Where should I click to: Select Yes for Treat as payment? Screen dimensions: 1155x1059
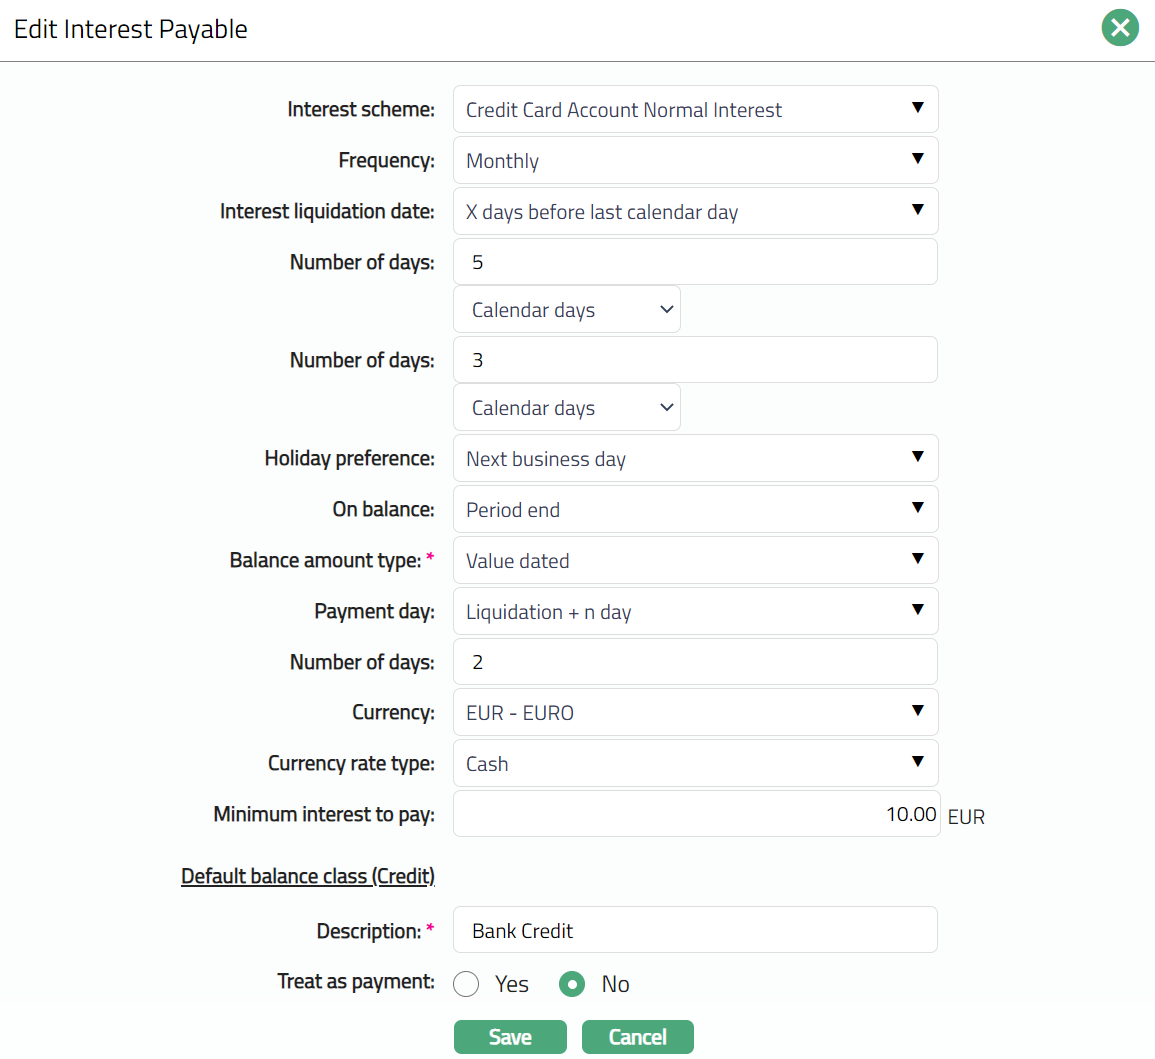point(467,984)
